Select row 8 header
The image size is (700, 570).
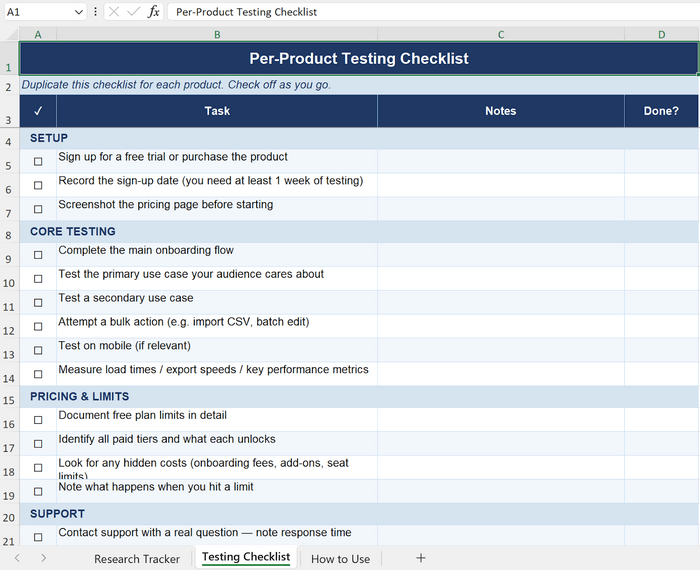pos(9,234)
